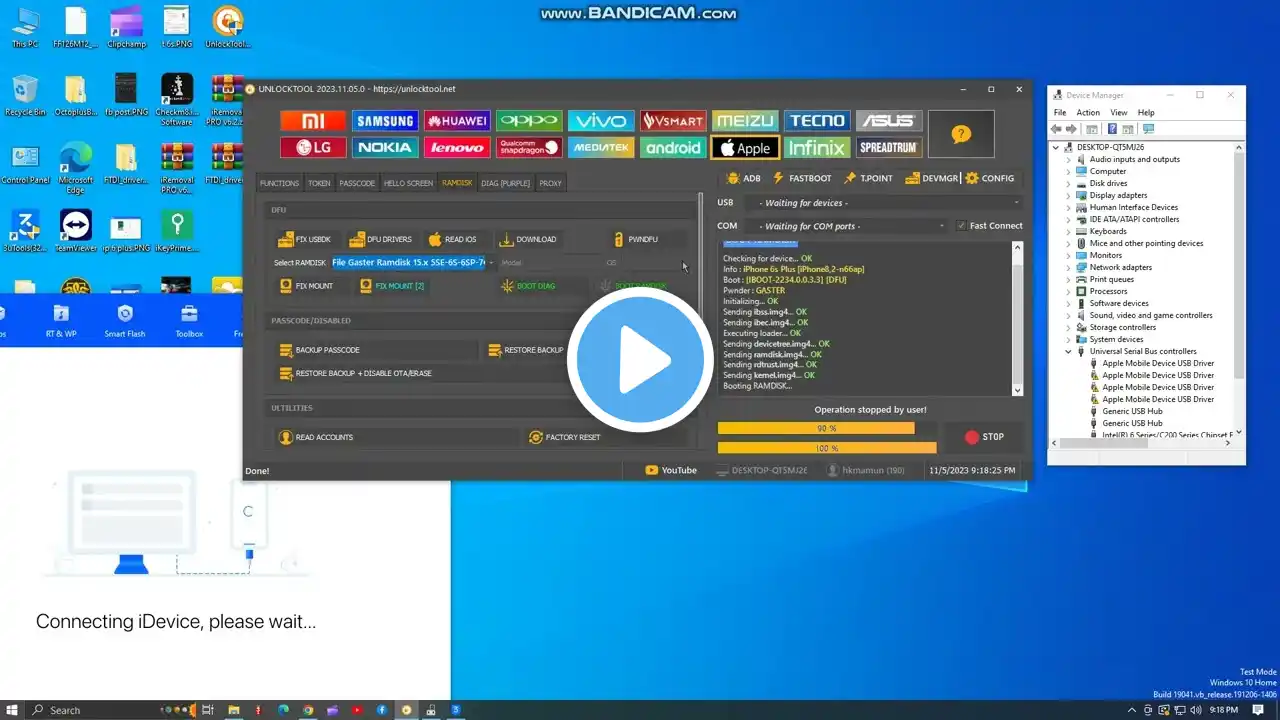This screenshot has height=720, width=1280.
Task: Switch to the TOKEN tab
Action: [319, 183]
